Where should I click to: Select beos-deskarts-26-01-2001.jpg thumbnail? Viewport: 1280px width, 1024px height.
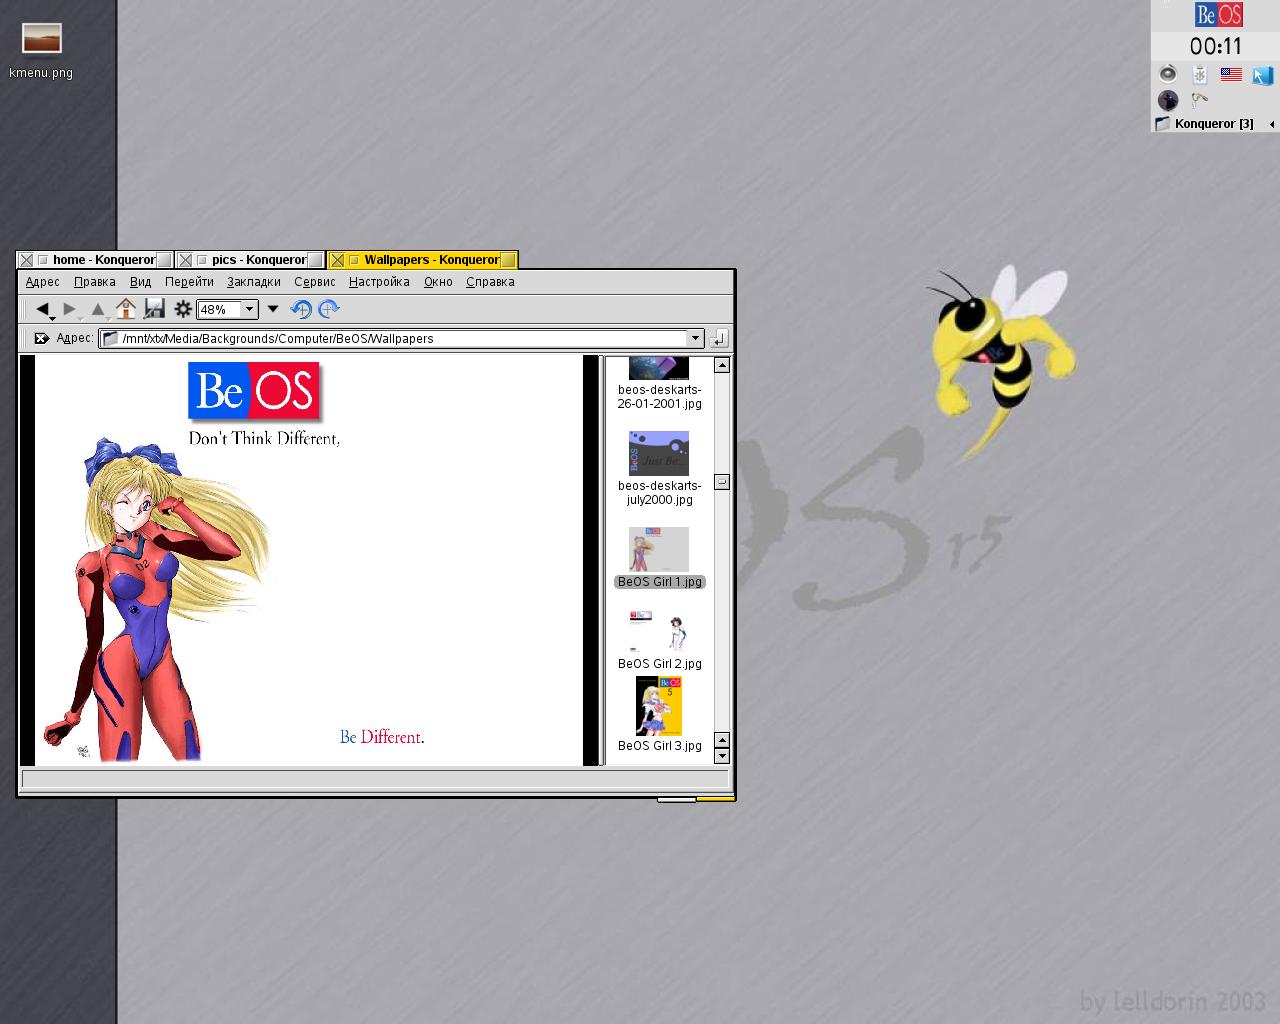point(659,384)
